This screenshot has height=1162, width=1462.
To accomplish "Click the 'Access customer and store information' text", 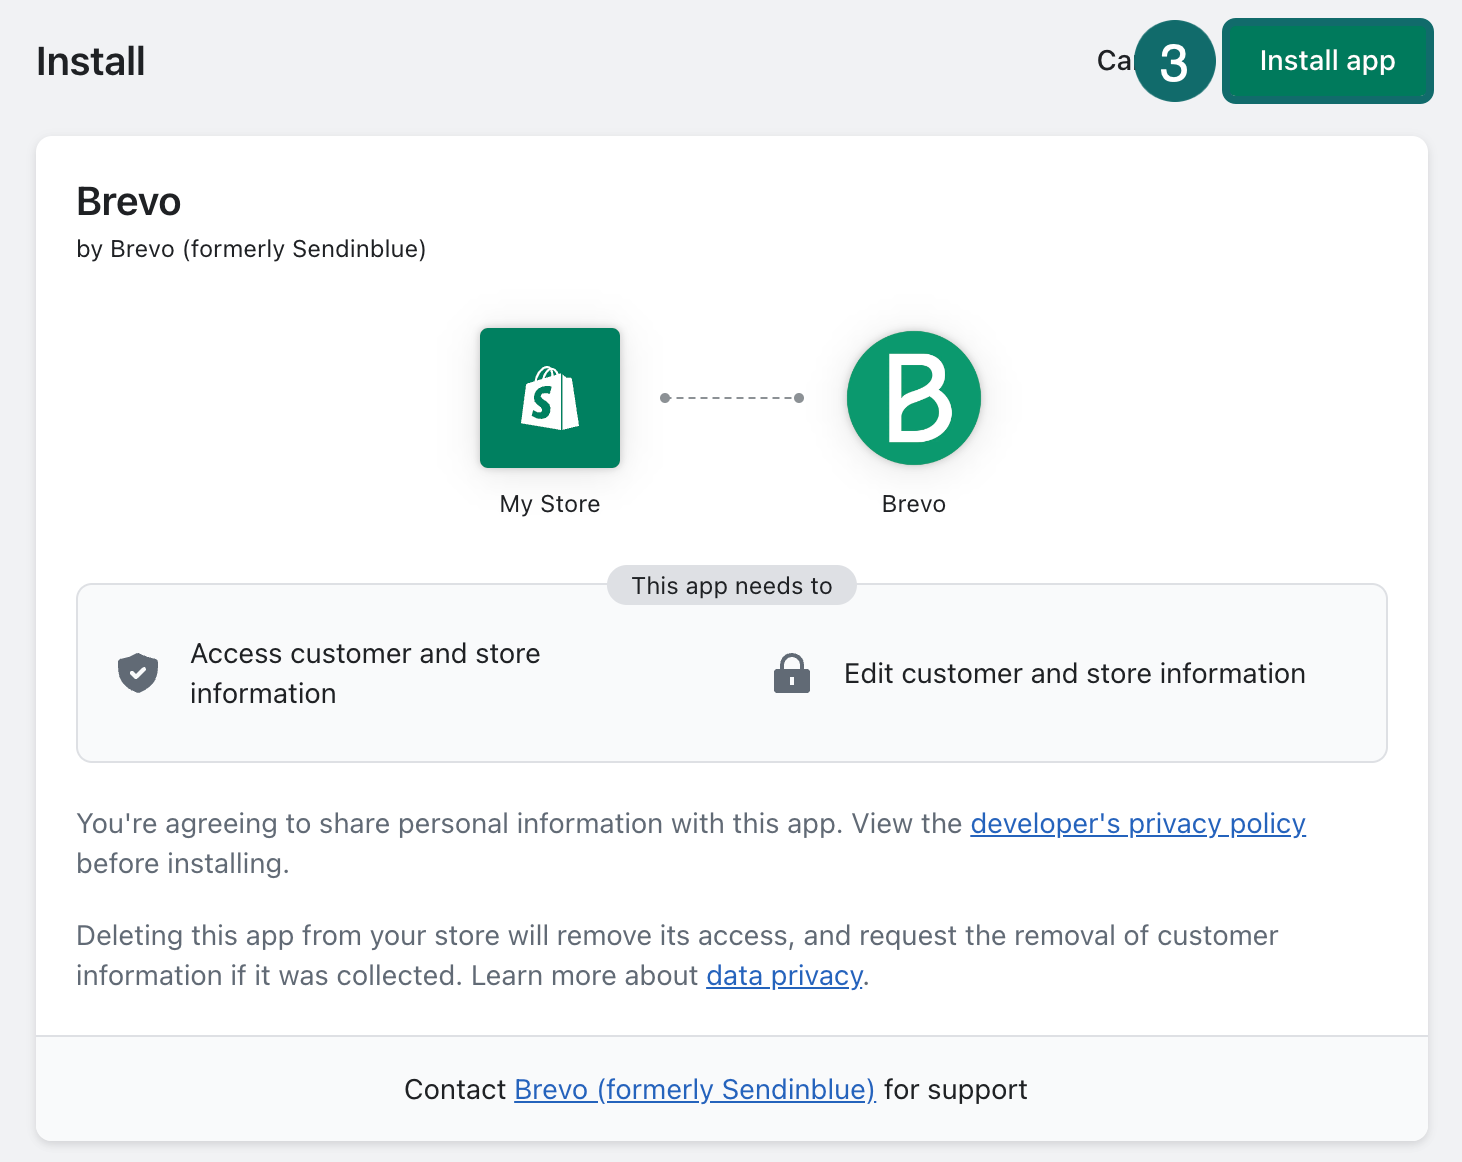I will [x=365, y=673].
